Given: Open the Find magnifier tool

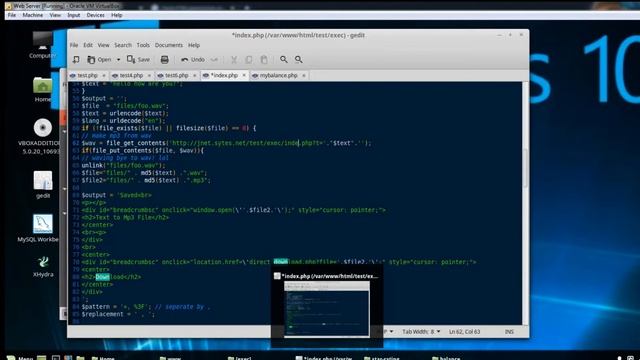Looking at the screenshot, I should (284, 60).
